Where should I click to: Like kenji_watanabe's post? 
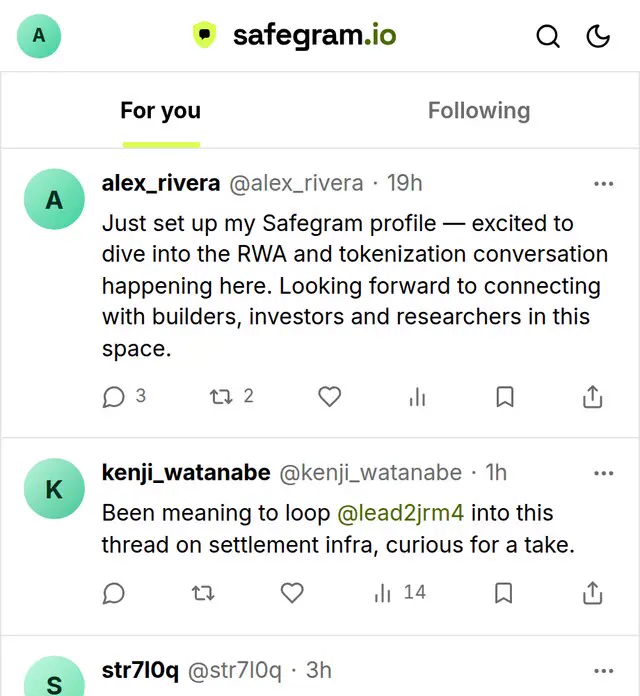(292, 593)
